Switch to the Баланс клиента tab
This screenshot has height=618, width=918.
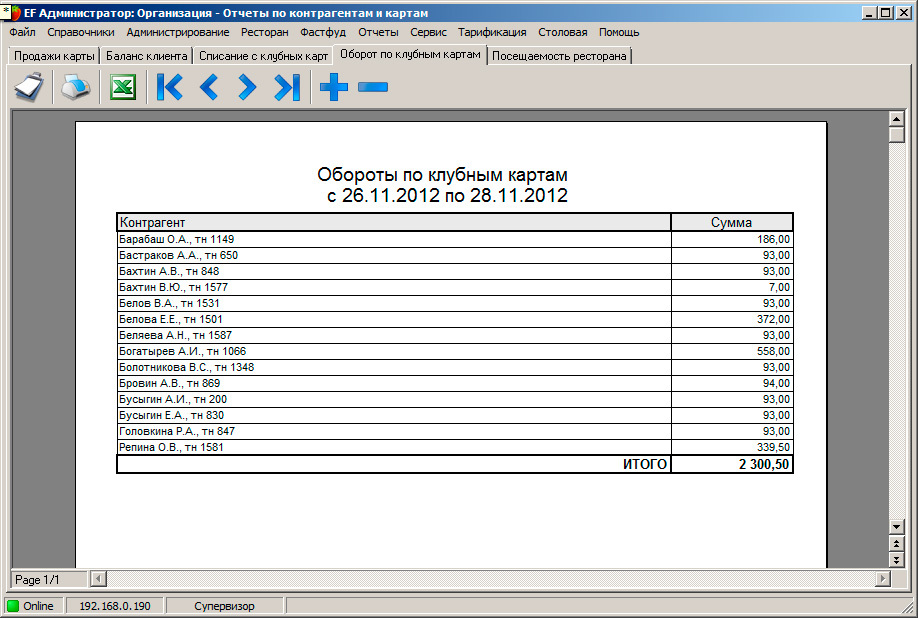(146, 56)
